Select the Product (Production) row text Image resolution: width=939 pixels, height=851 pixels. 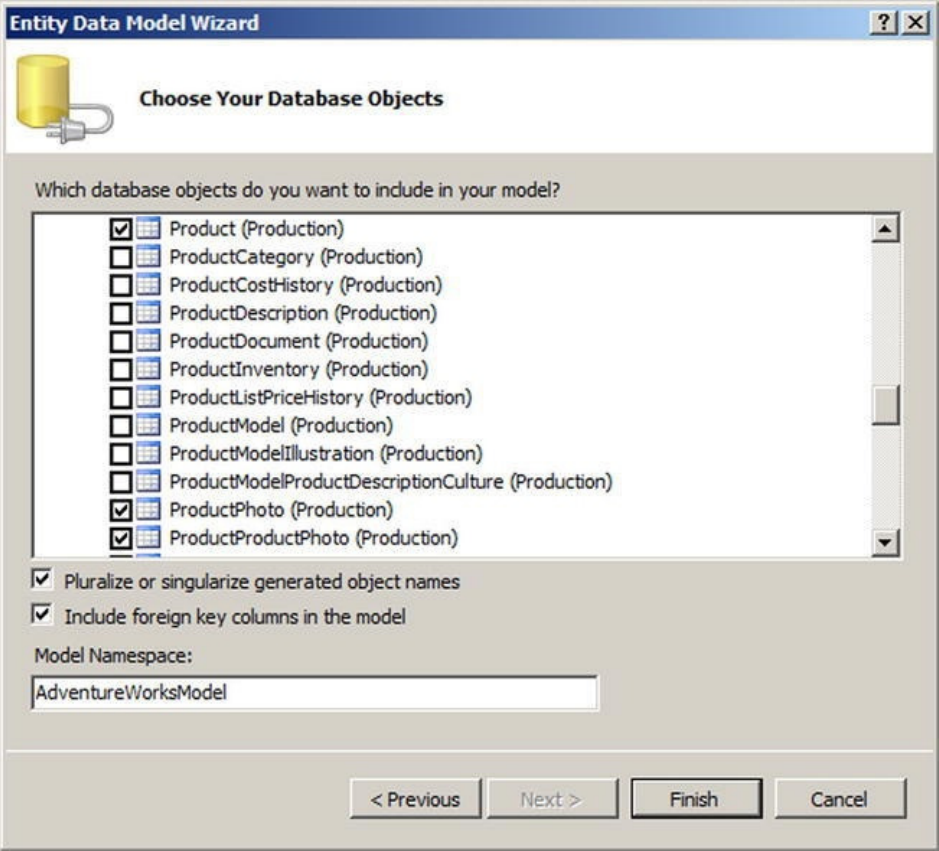[257, 229]
